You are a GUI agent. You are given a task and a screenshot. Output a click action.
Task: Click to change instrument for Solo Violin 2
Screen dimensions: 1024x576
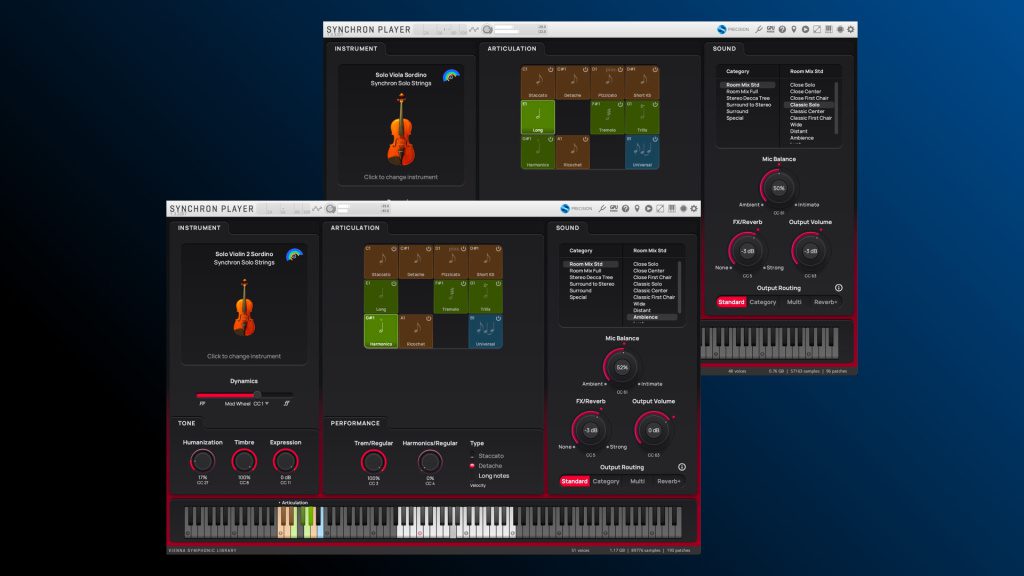click(244, 356)
